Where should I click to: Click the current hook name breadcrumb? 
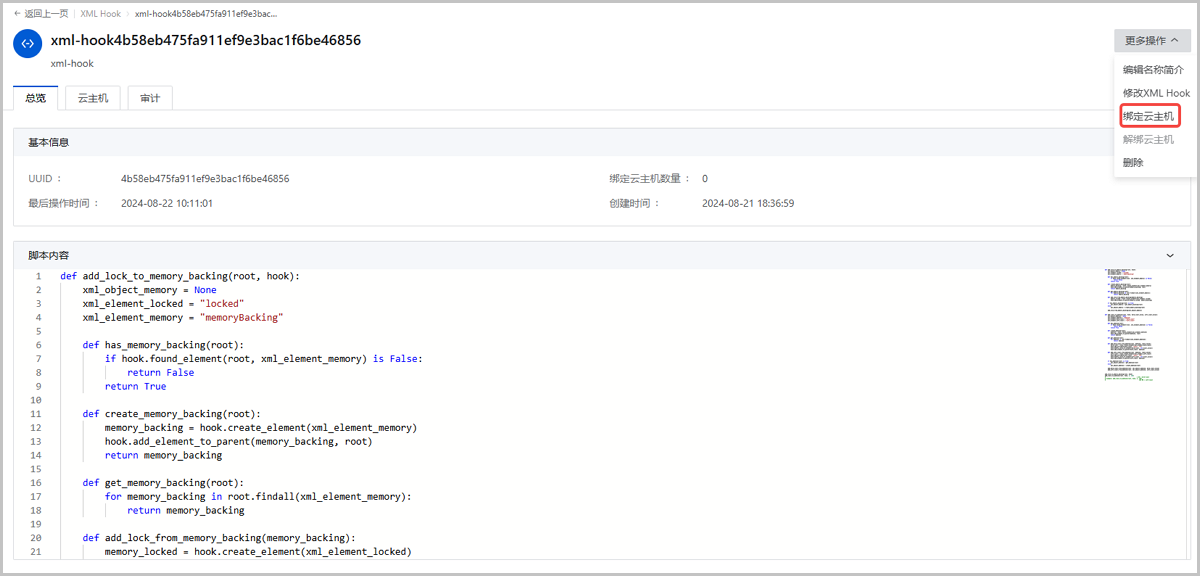[206, 14]
